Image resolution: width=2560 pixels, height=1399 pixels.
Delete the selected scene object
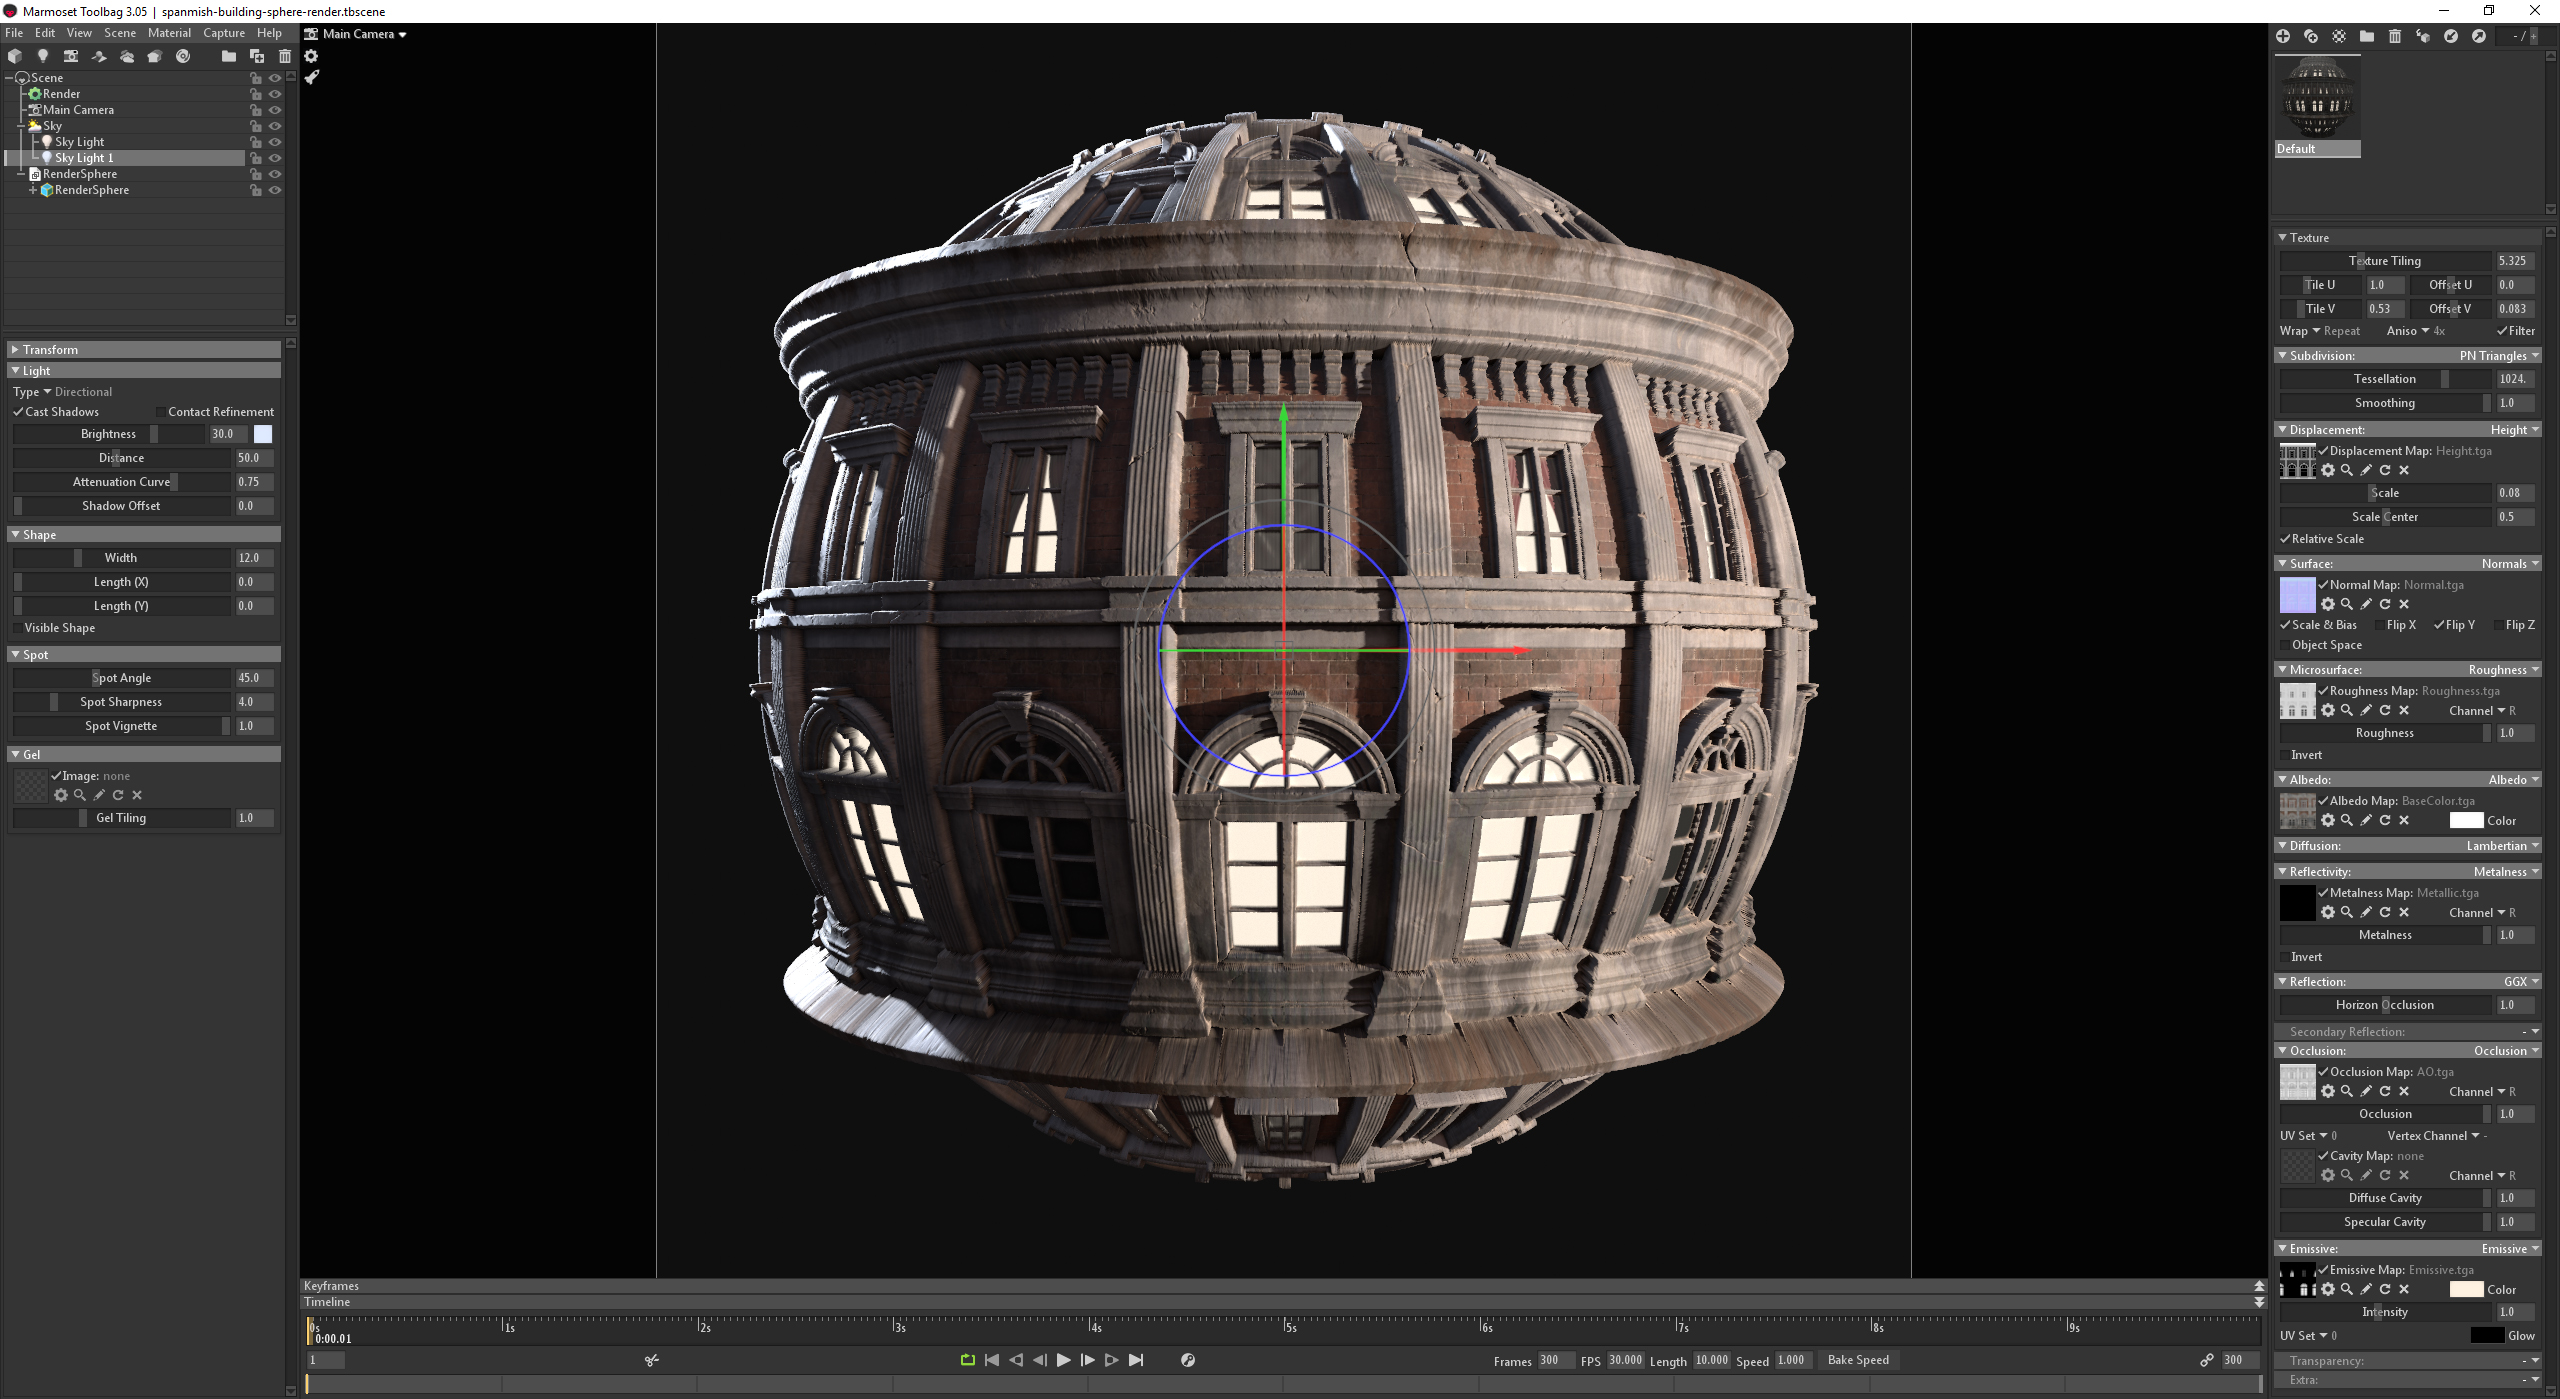pyautogui.click(x=285, y=56)
